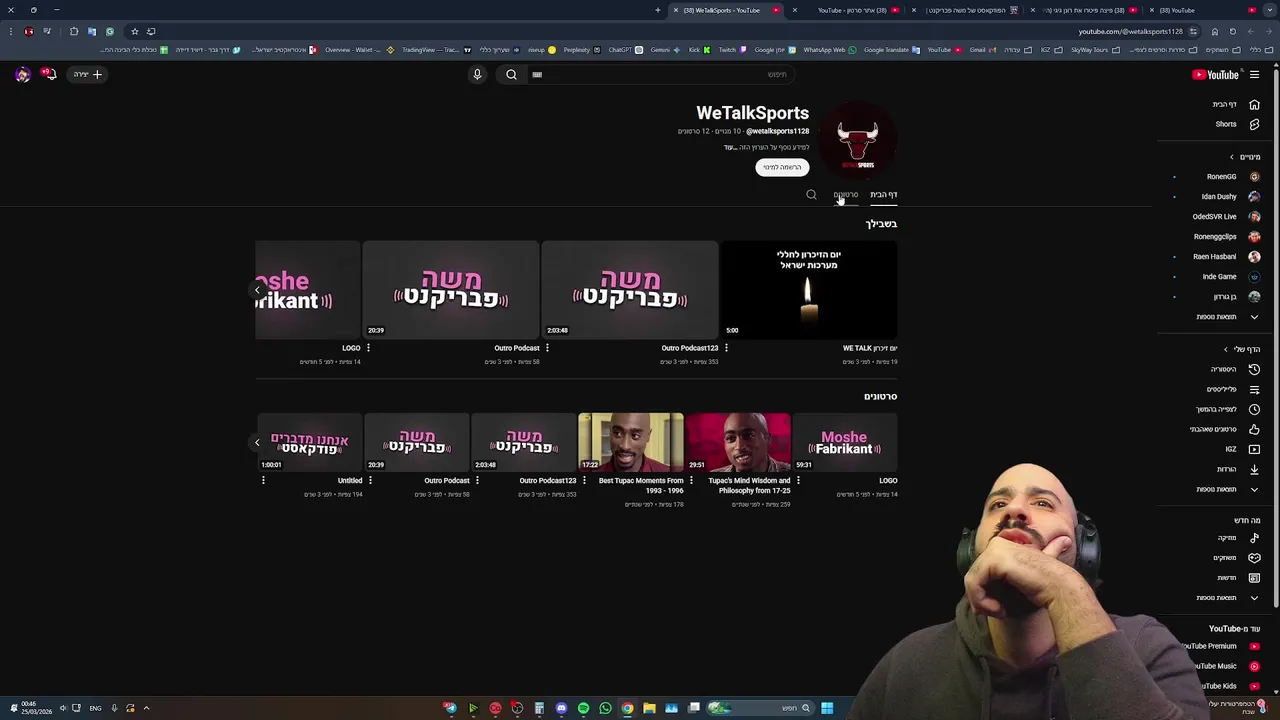Show previous videos in the Videos shelf
1280x720 pixels.
pyautogui.click(x=257, y=442)
